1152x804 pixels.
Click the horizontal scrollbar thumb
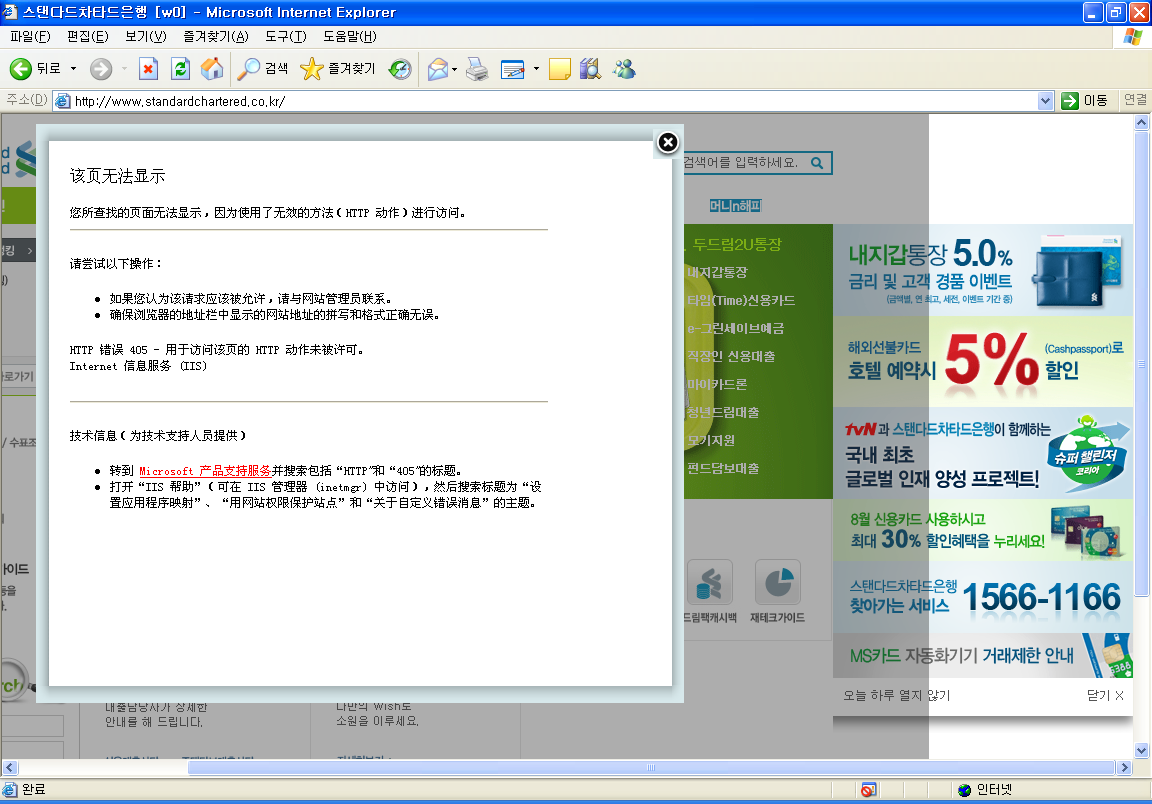click(651, 767)
